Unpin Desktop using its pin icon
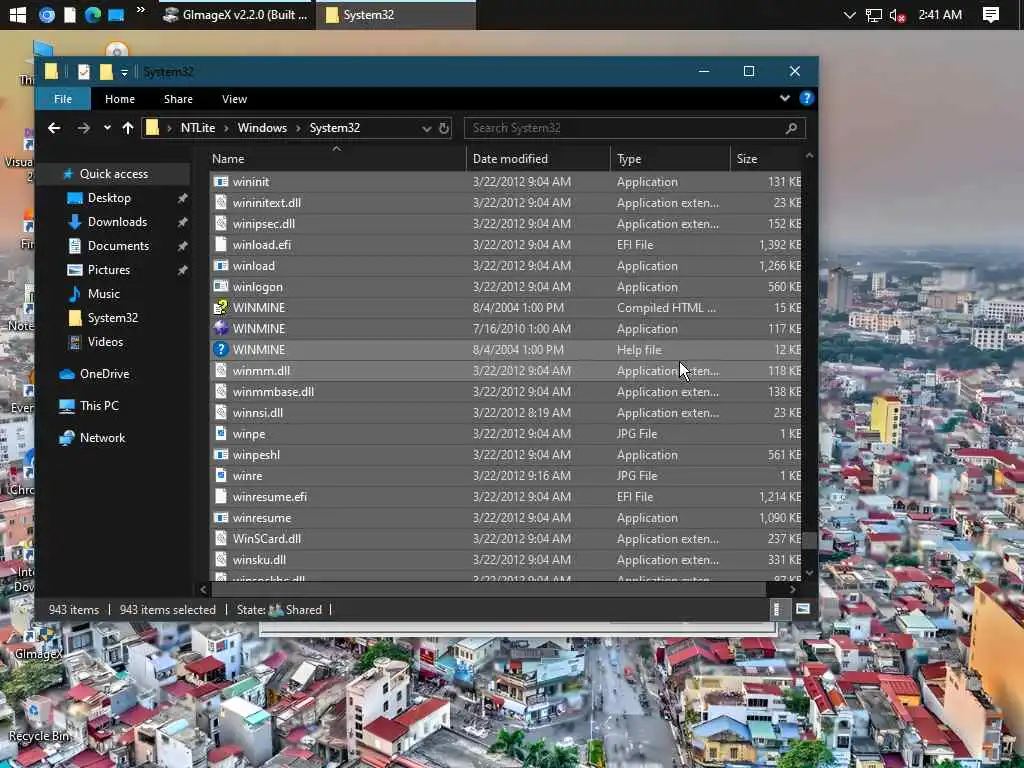1024x768 pixels. 182,198
